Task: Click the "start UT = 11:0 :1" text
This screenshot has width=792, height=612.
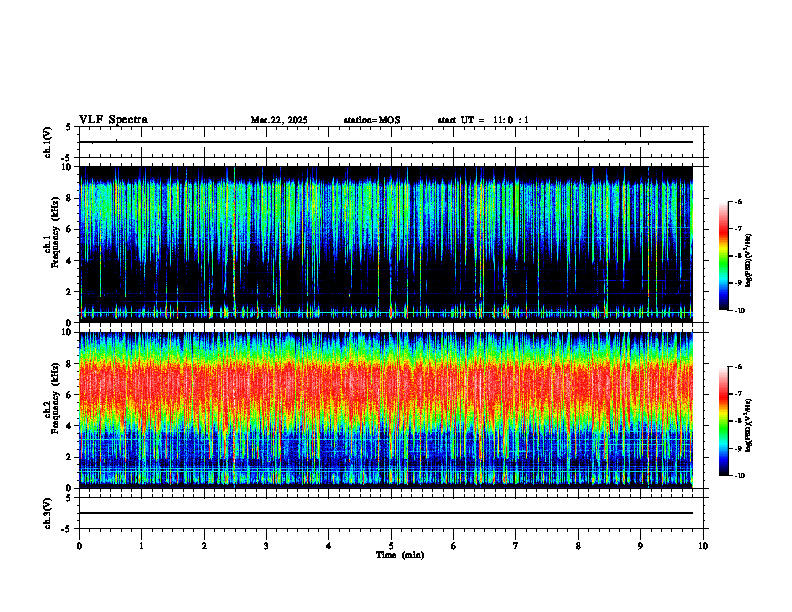Action: click(483, 120)
